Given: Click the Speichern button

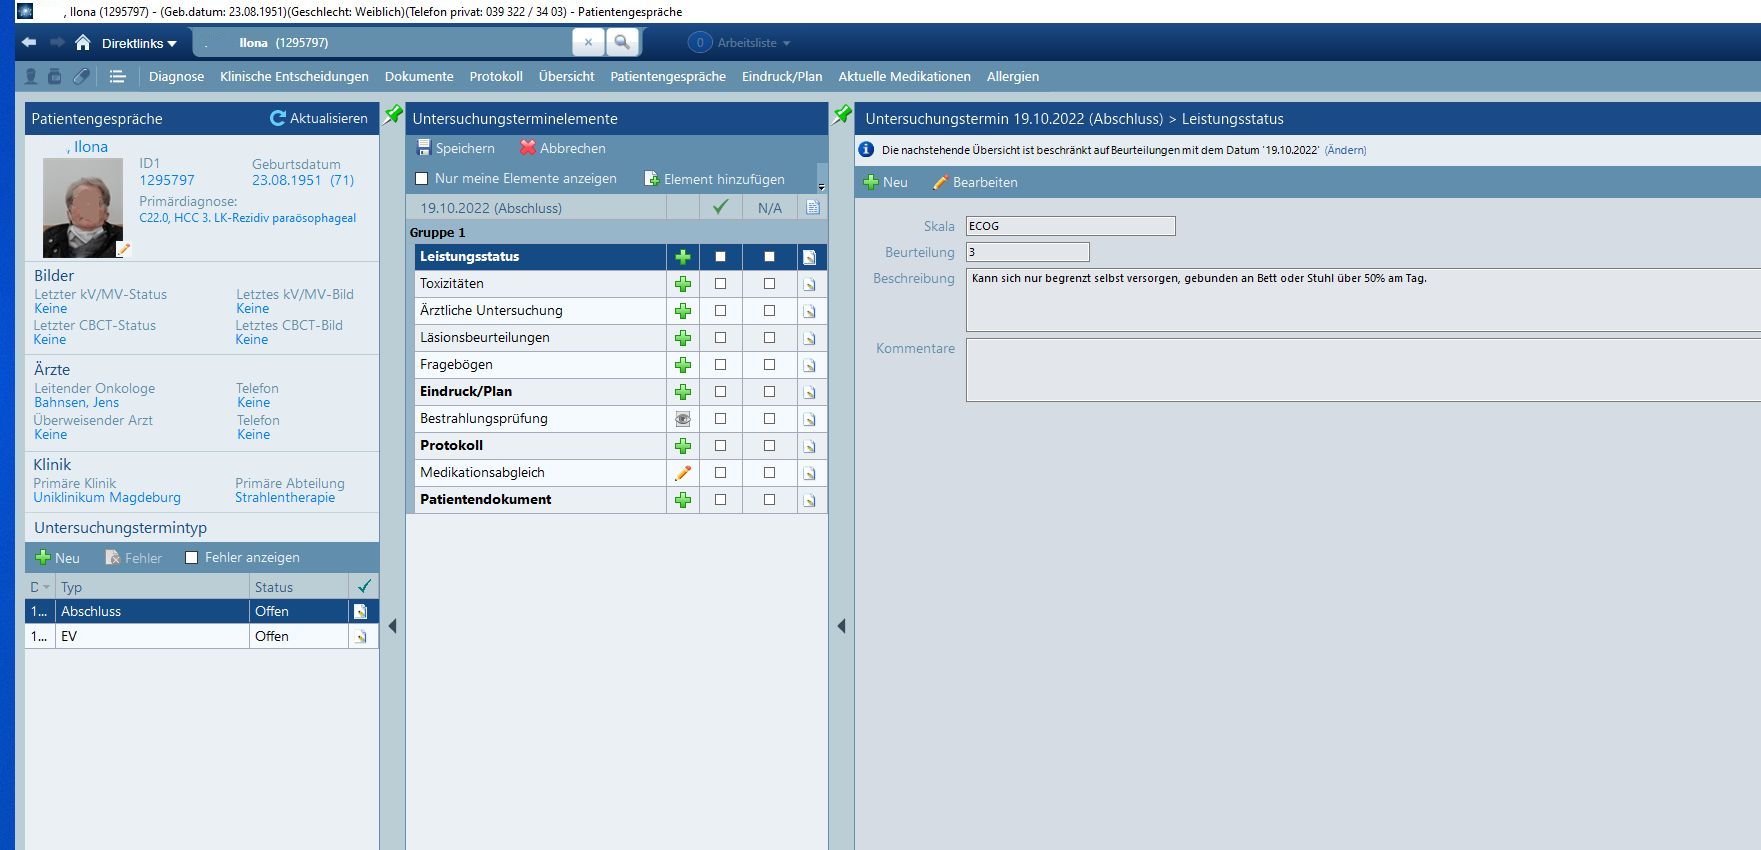Looking at the screenshot, I should click(456, 148).
